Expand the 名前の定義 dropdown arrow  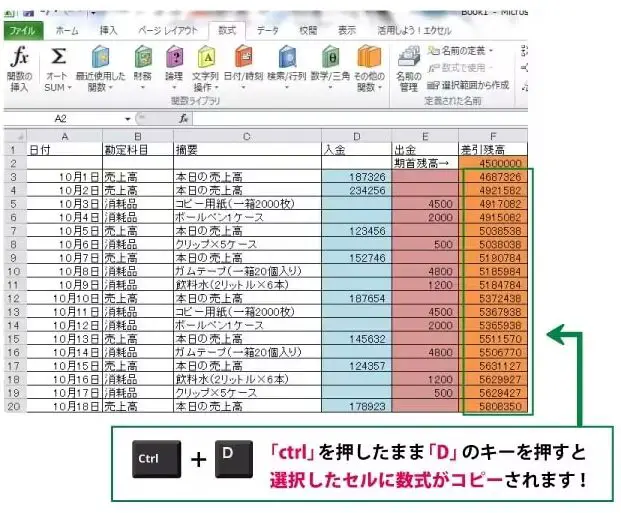click(493, 50)
